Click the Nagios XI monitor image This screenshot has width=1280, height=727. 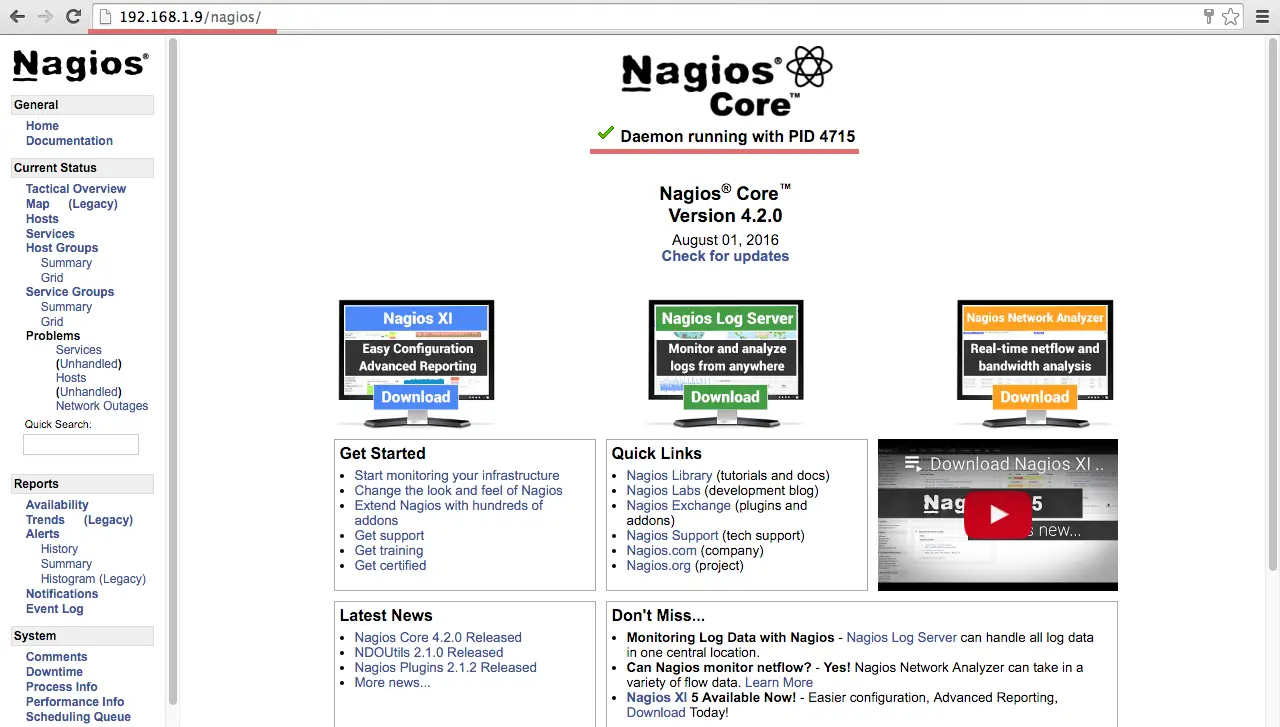pyautogui.click(x=416, y=364)
